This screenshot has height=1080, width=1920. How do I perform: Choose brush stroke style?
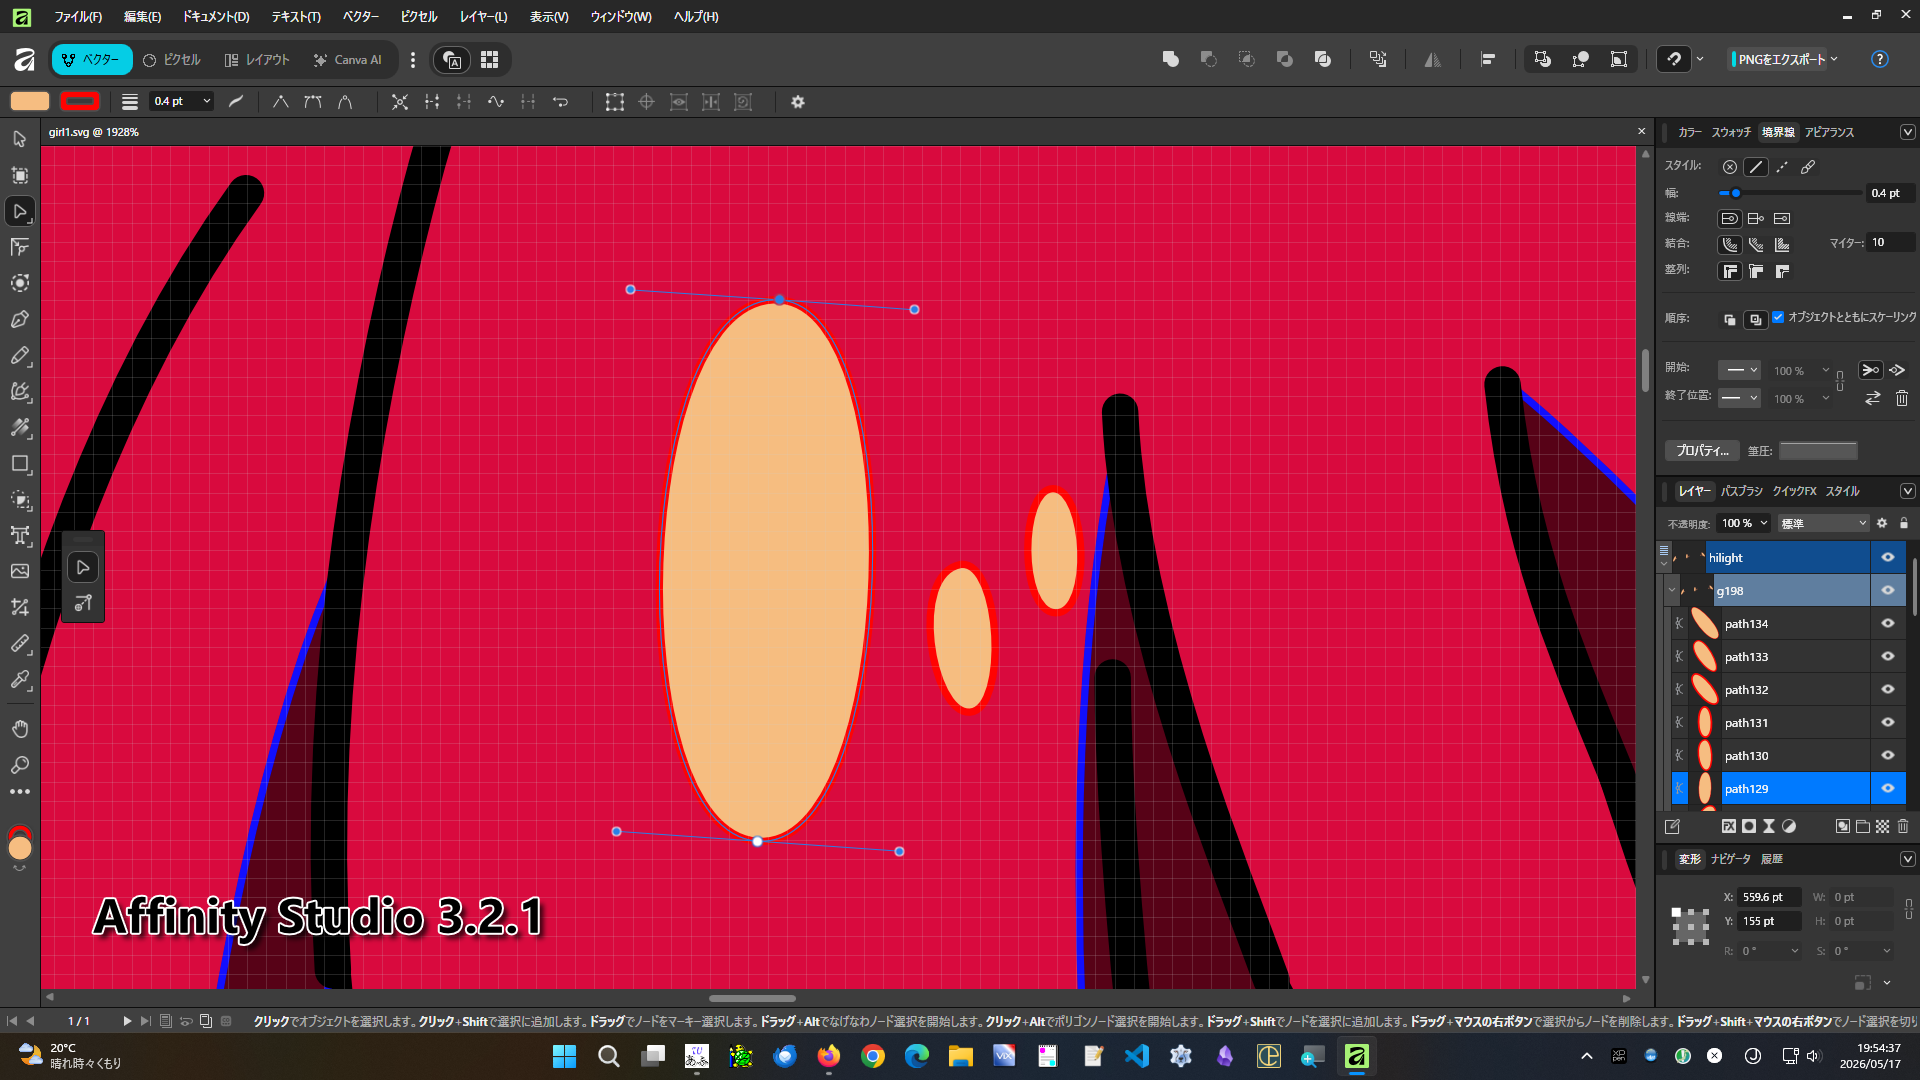pos(1808,167)
